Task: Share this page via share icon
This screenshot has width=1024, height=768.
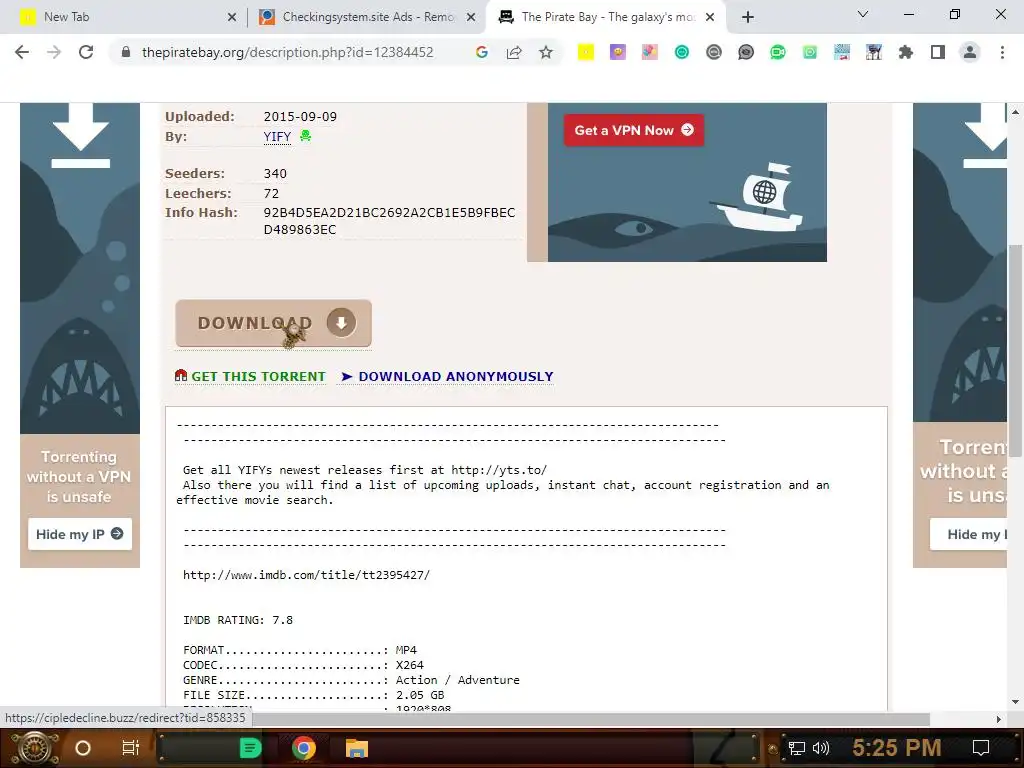Action: point(514,52)
